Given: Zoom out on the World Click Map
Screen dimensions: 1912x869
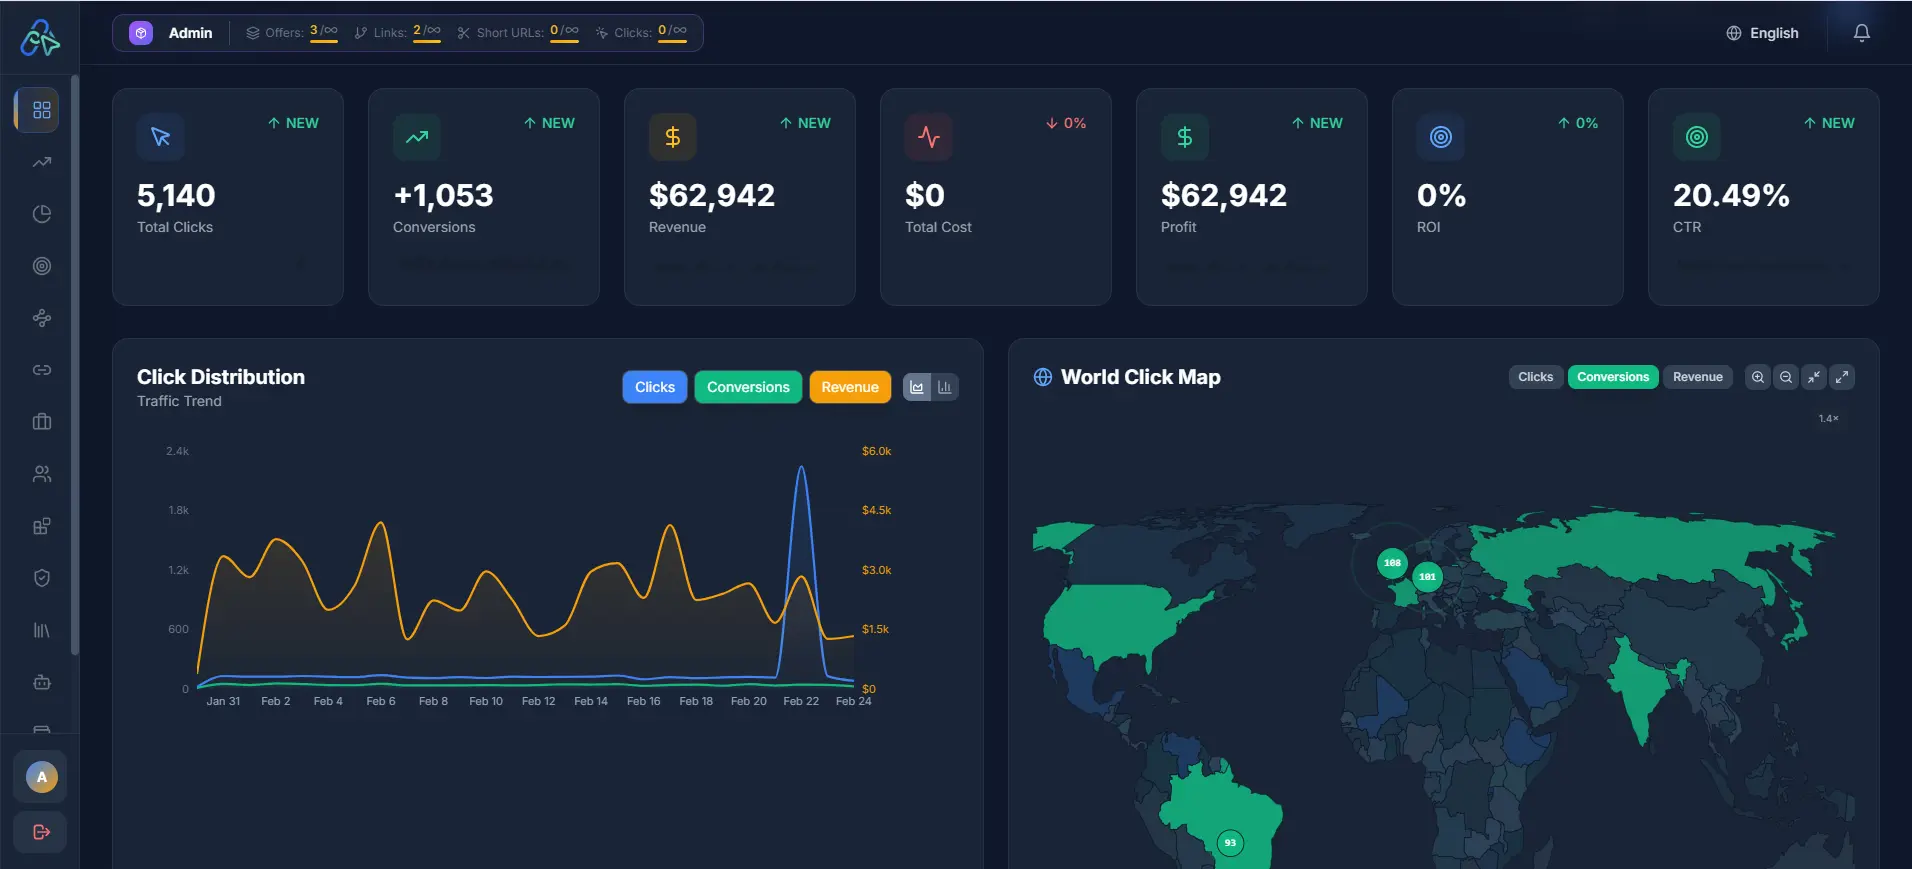Looking at the screenshot, I should pyautogui.click(x=1785, y=377).
